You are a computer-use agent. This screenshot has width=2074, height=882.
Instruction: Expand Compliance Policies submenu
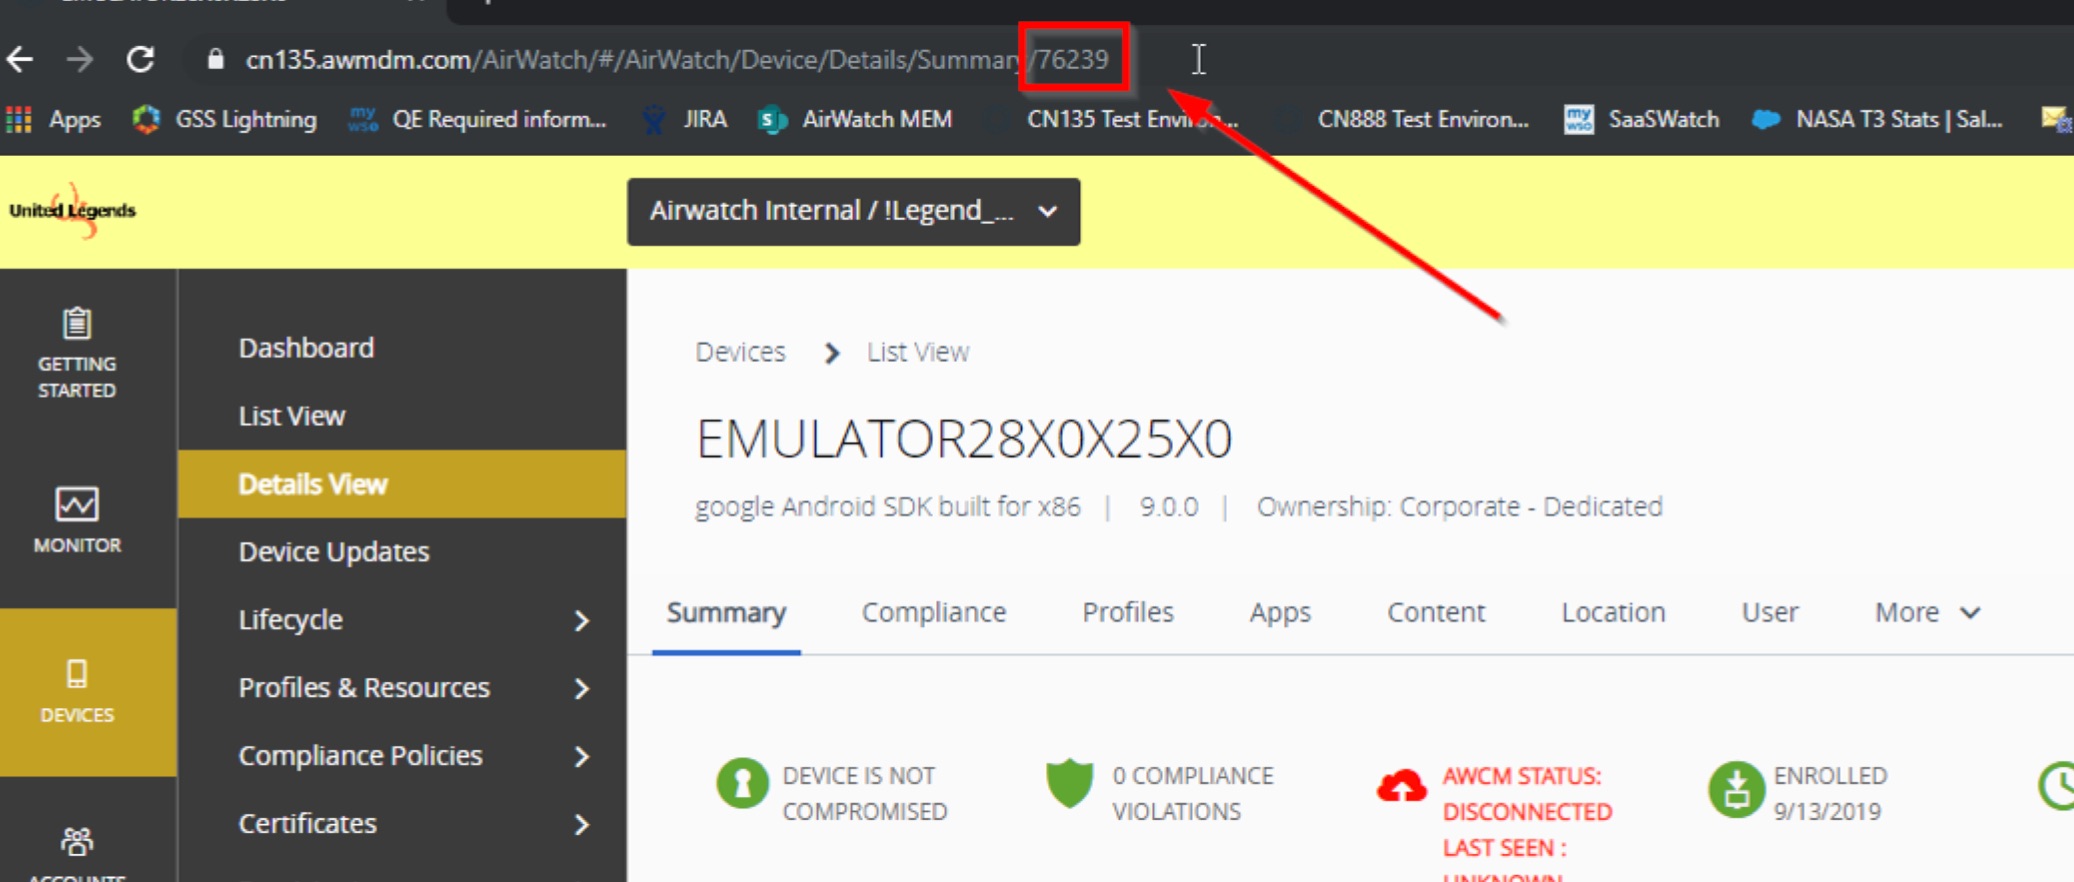click(581, 756)
